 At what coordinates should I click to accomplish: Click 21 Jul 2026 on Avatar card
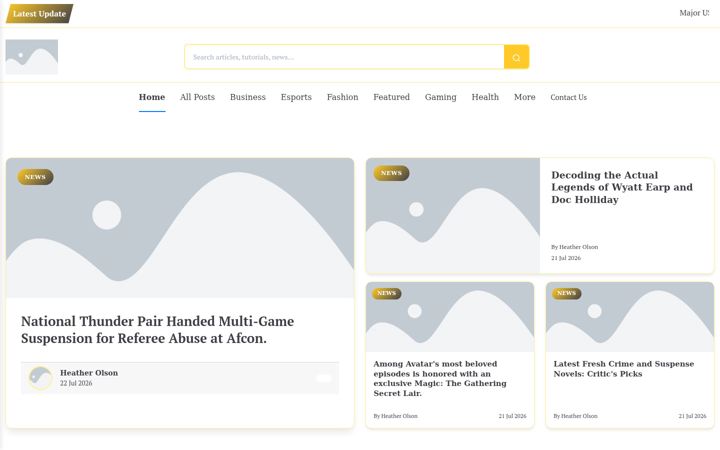click(x=512, y=416)
